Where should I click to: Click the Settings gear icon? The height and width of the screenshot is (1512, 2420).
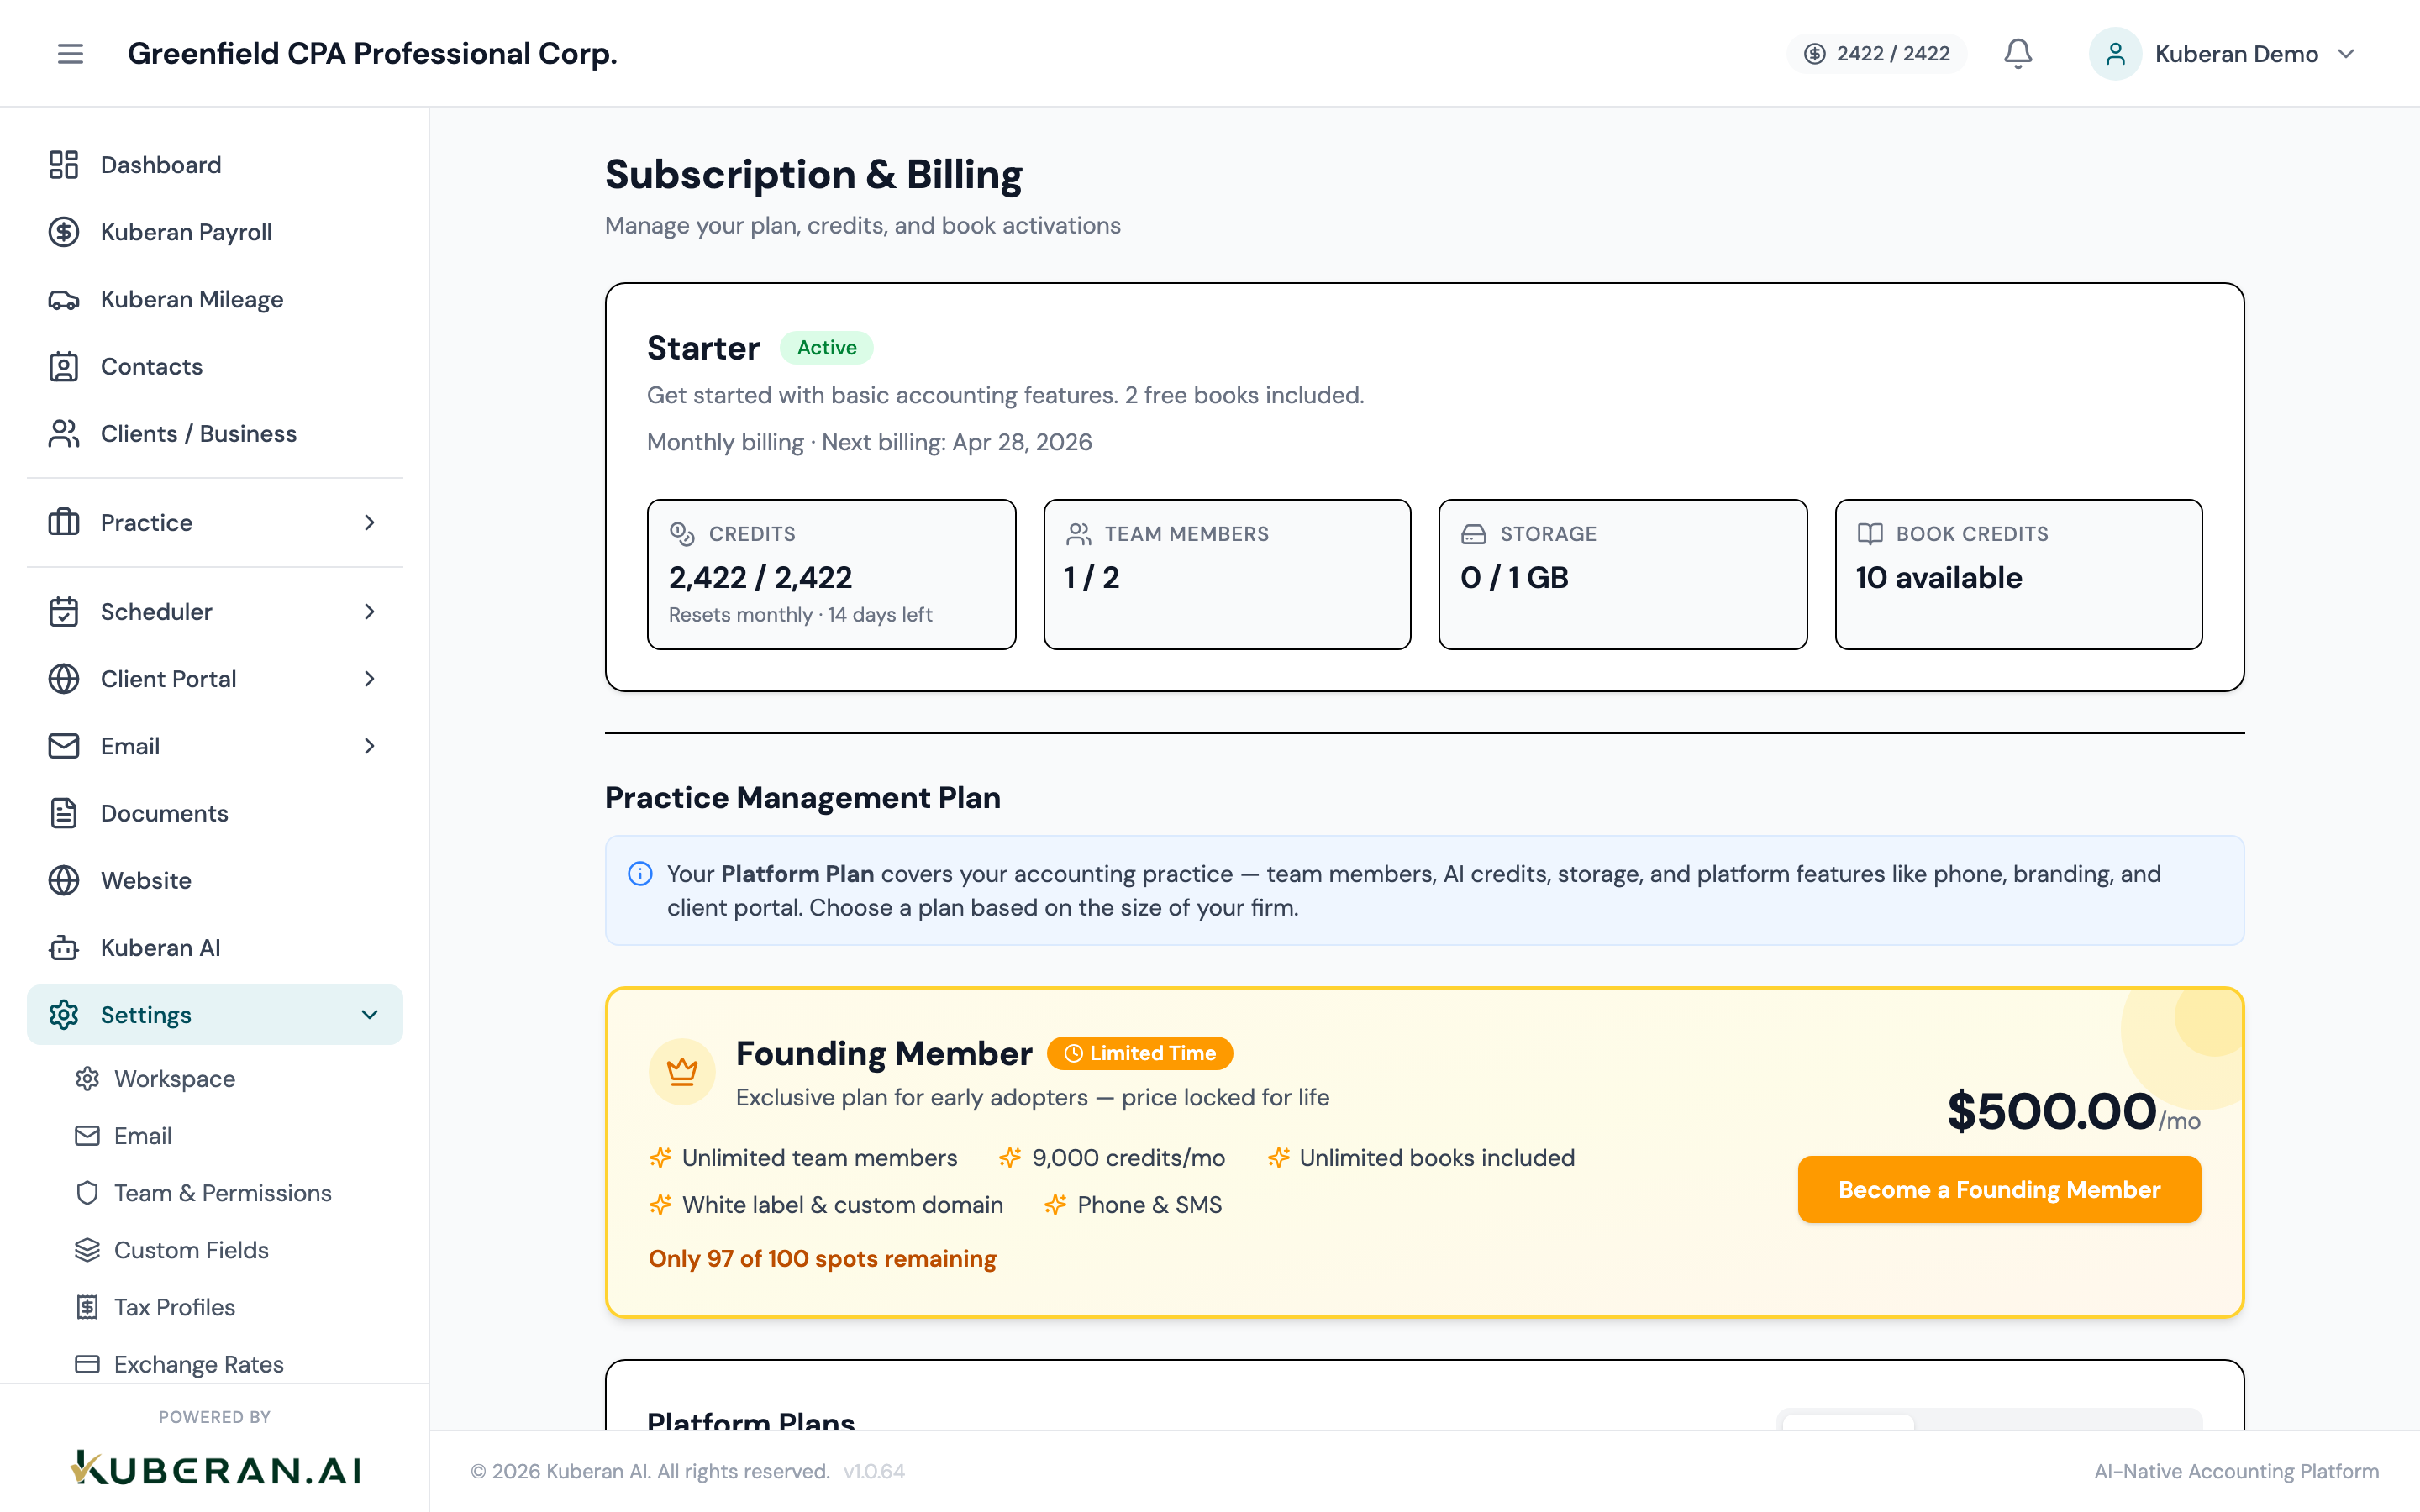click(x=64, y=1015)
